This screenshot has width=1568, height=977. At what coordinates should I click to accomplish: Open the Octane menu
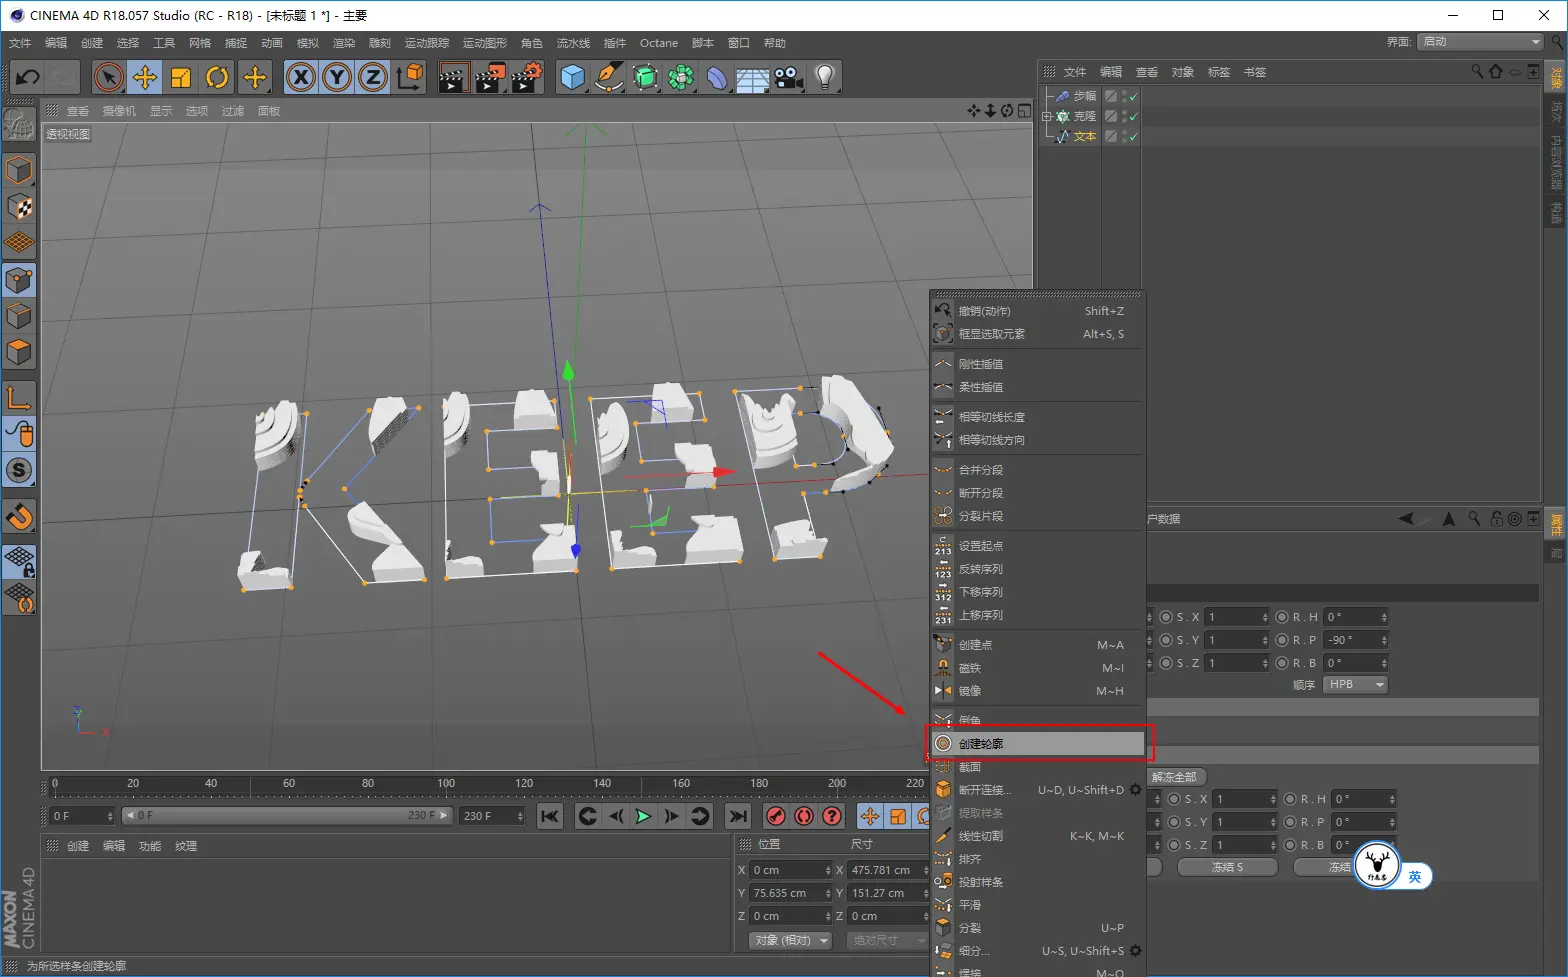pos(659,43)
